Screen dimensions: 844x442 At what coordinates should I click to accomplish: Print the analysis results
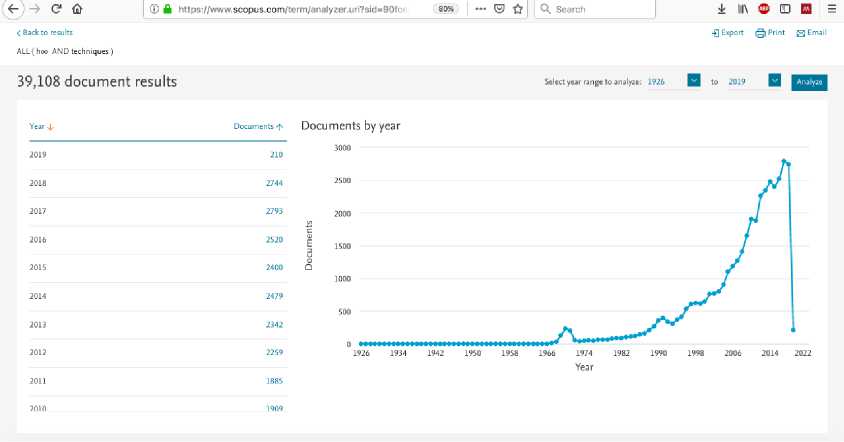pyautogui.click(x=770, y=33)
